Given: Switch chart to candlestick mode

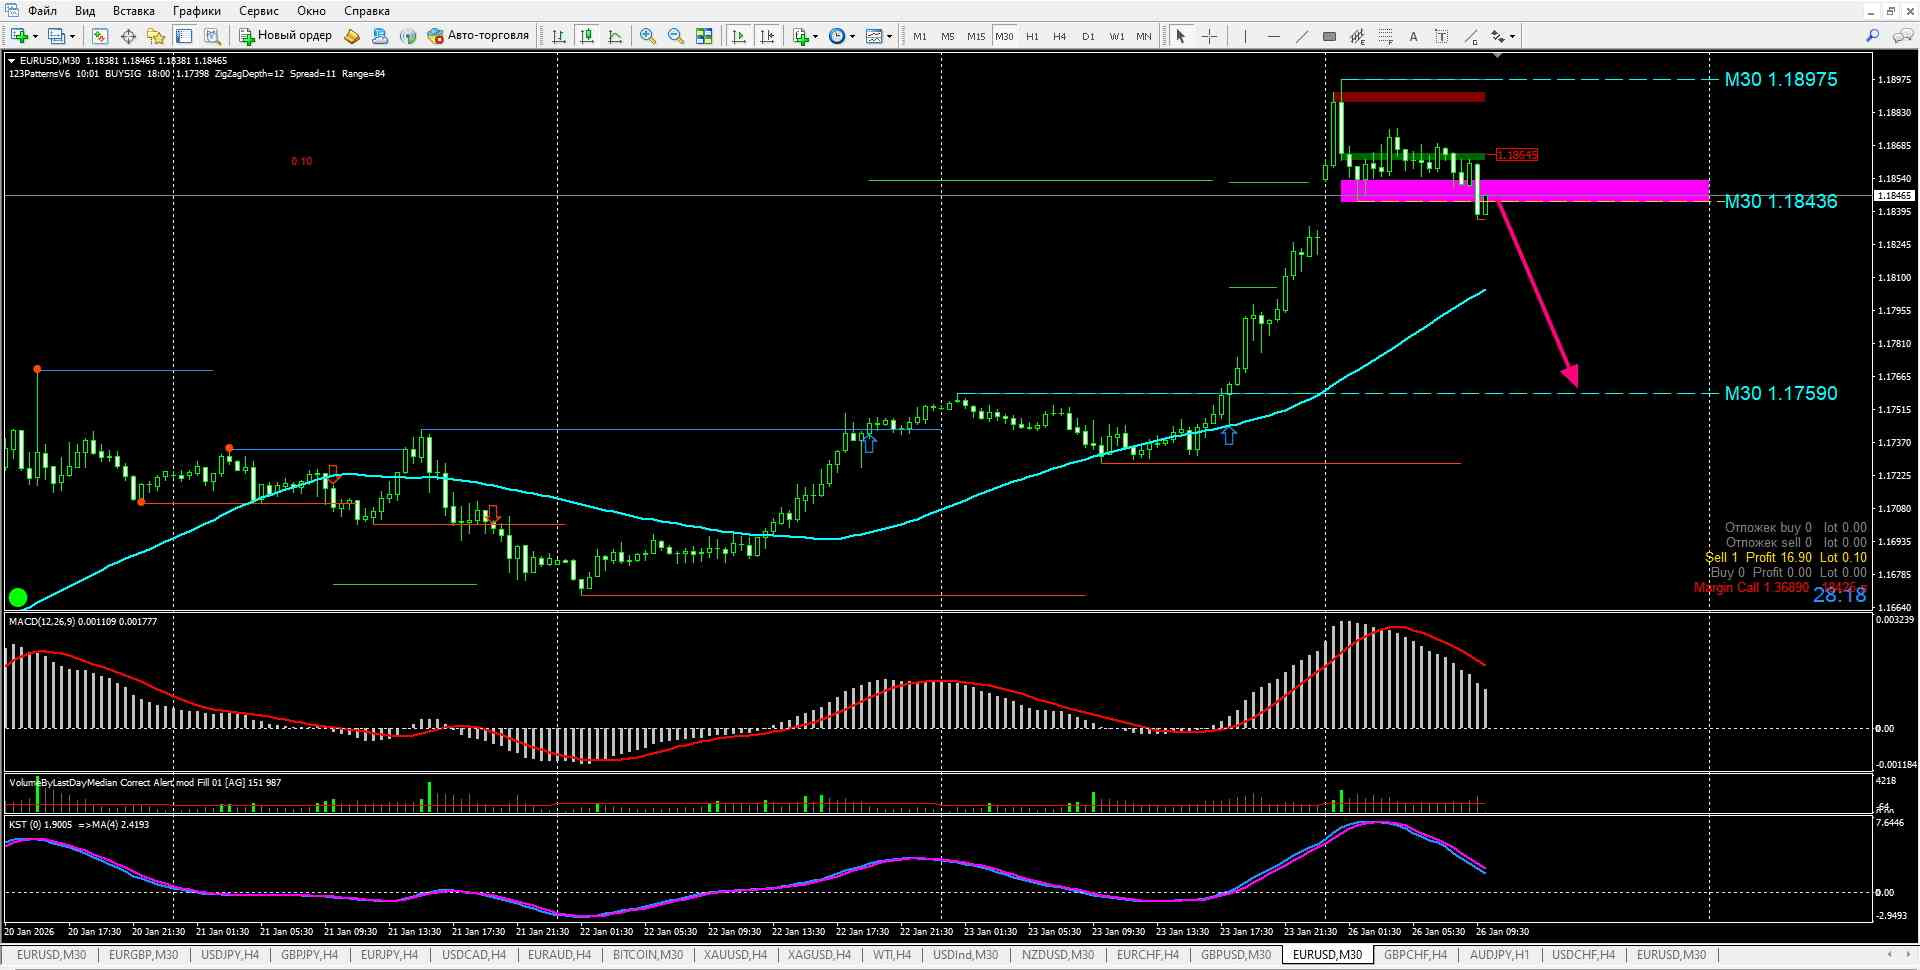Looking at the screenshot, I should 587,36.
